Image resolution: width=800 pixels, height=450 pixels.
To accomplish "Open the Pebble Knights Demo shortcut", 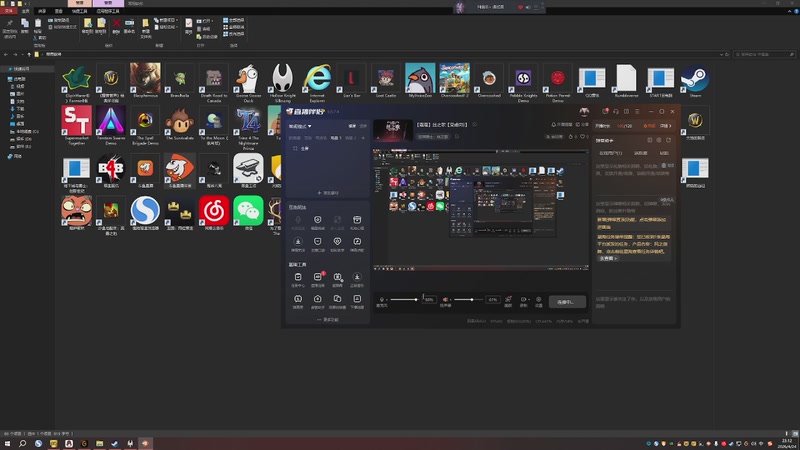I will (x=523, y=83).
